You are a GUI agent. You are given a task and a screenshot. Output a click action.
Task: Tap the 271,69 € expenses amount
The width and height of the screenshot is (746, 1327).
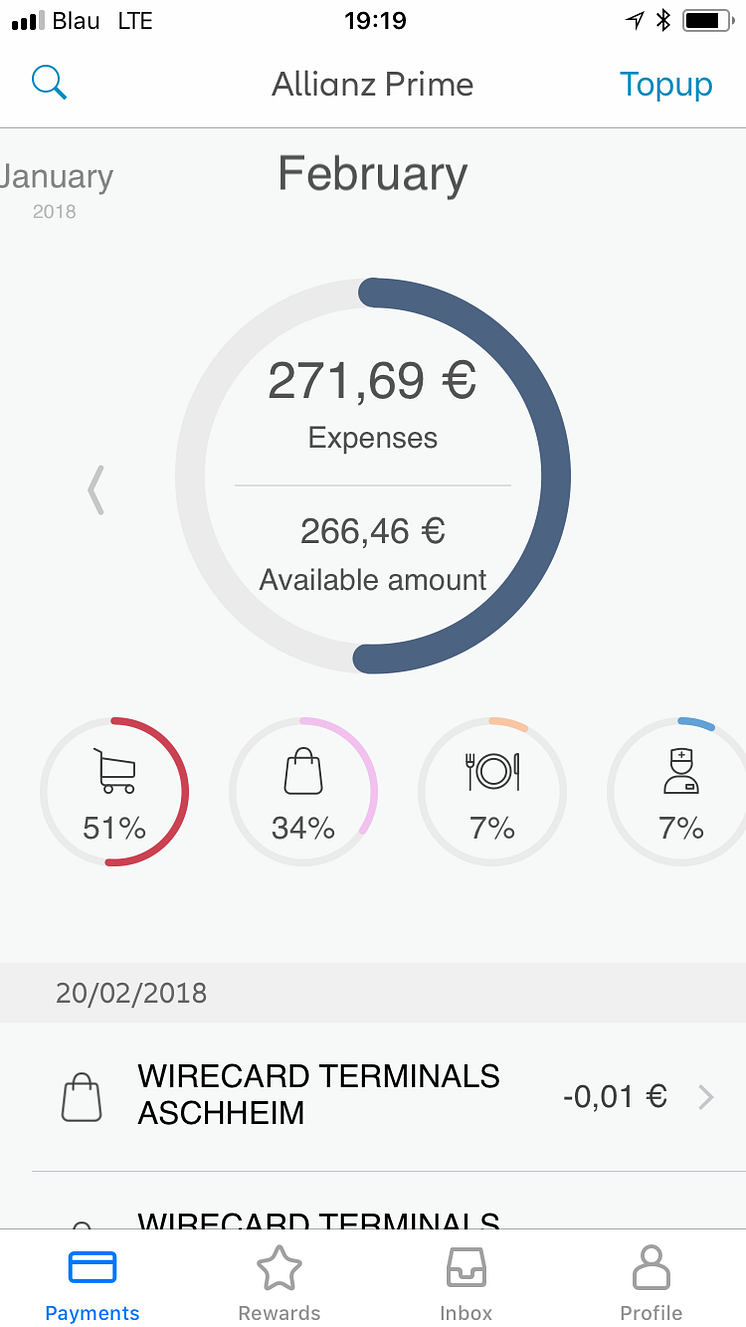[x=372, y=381]
